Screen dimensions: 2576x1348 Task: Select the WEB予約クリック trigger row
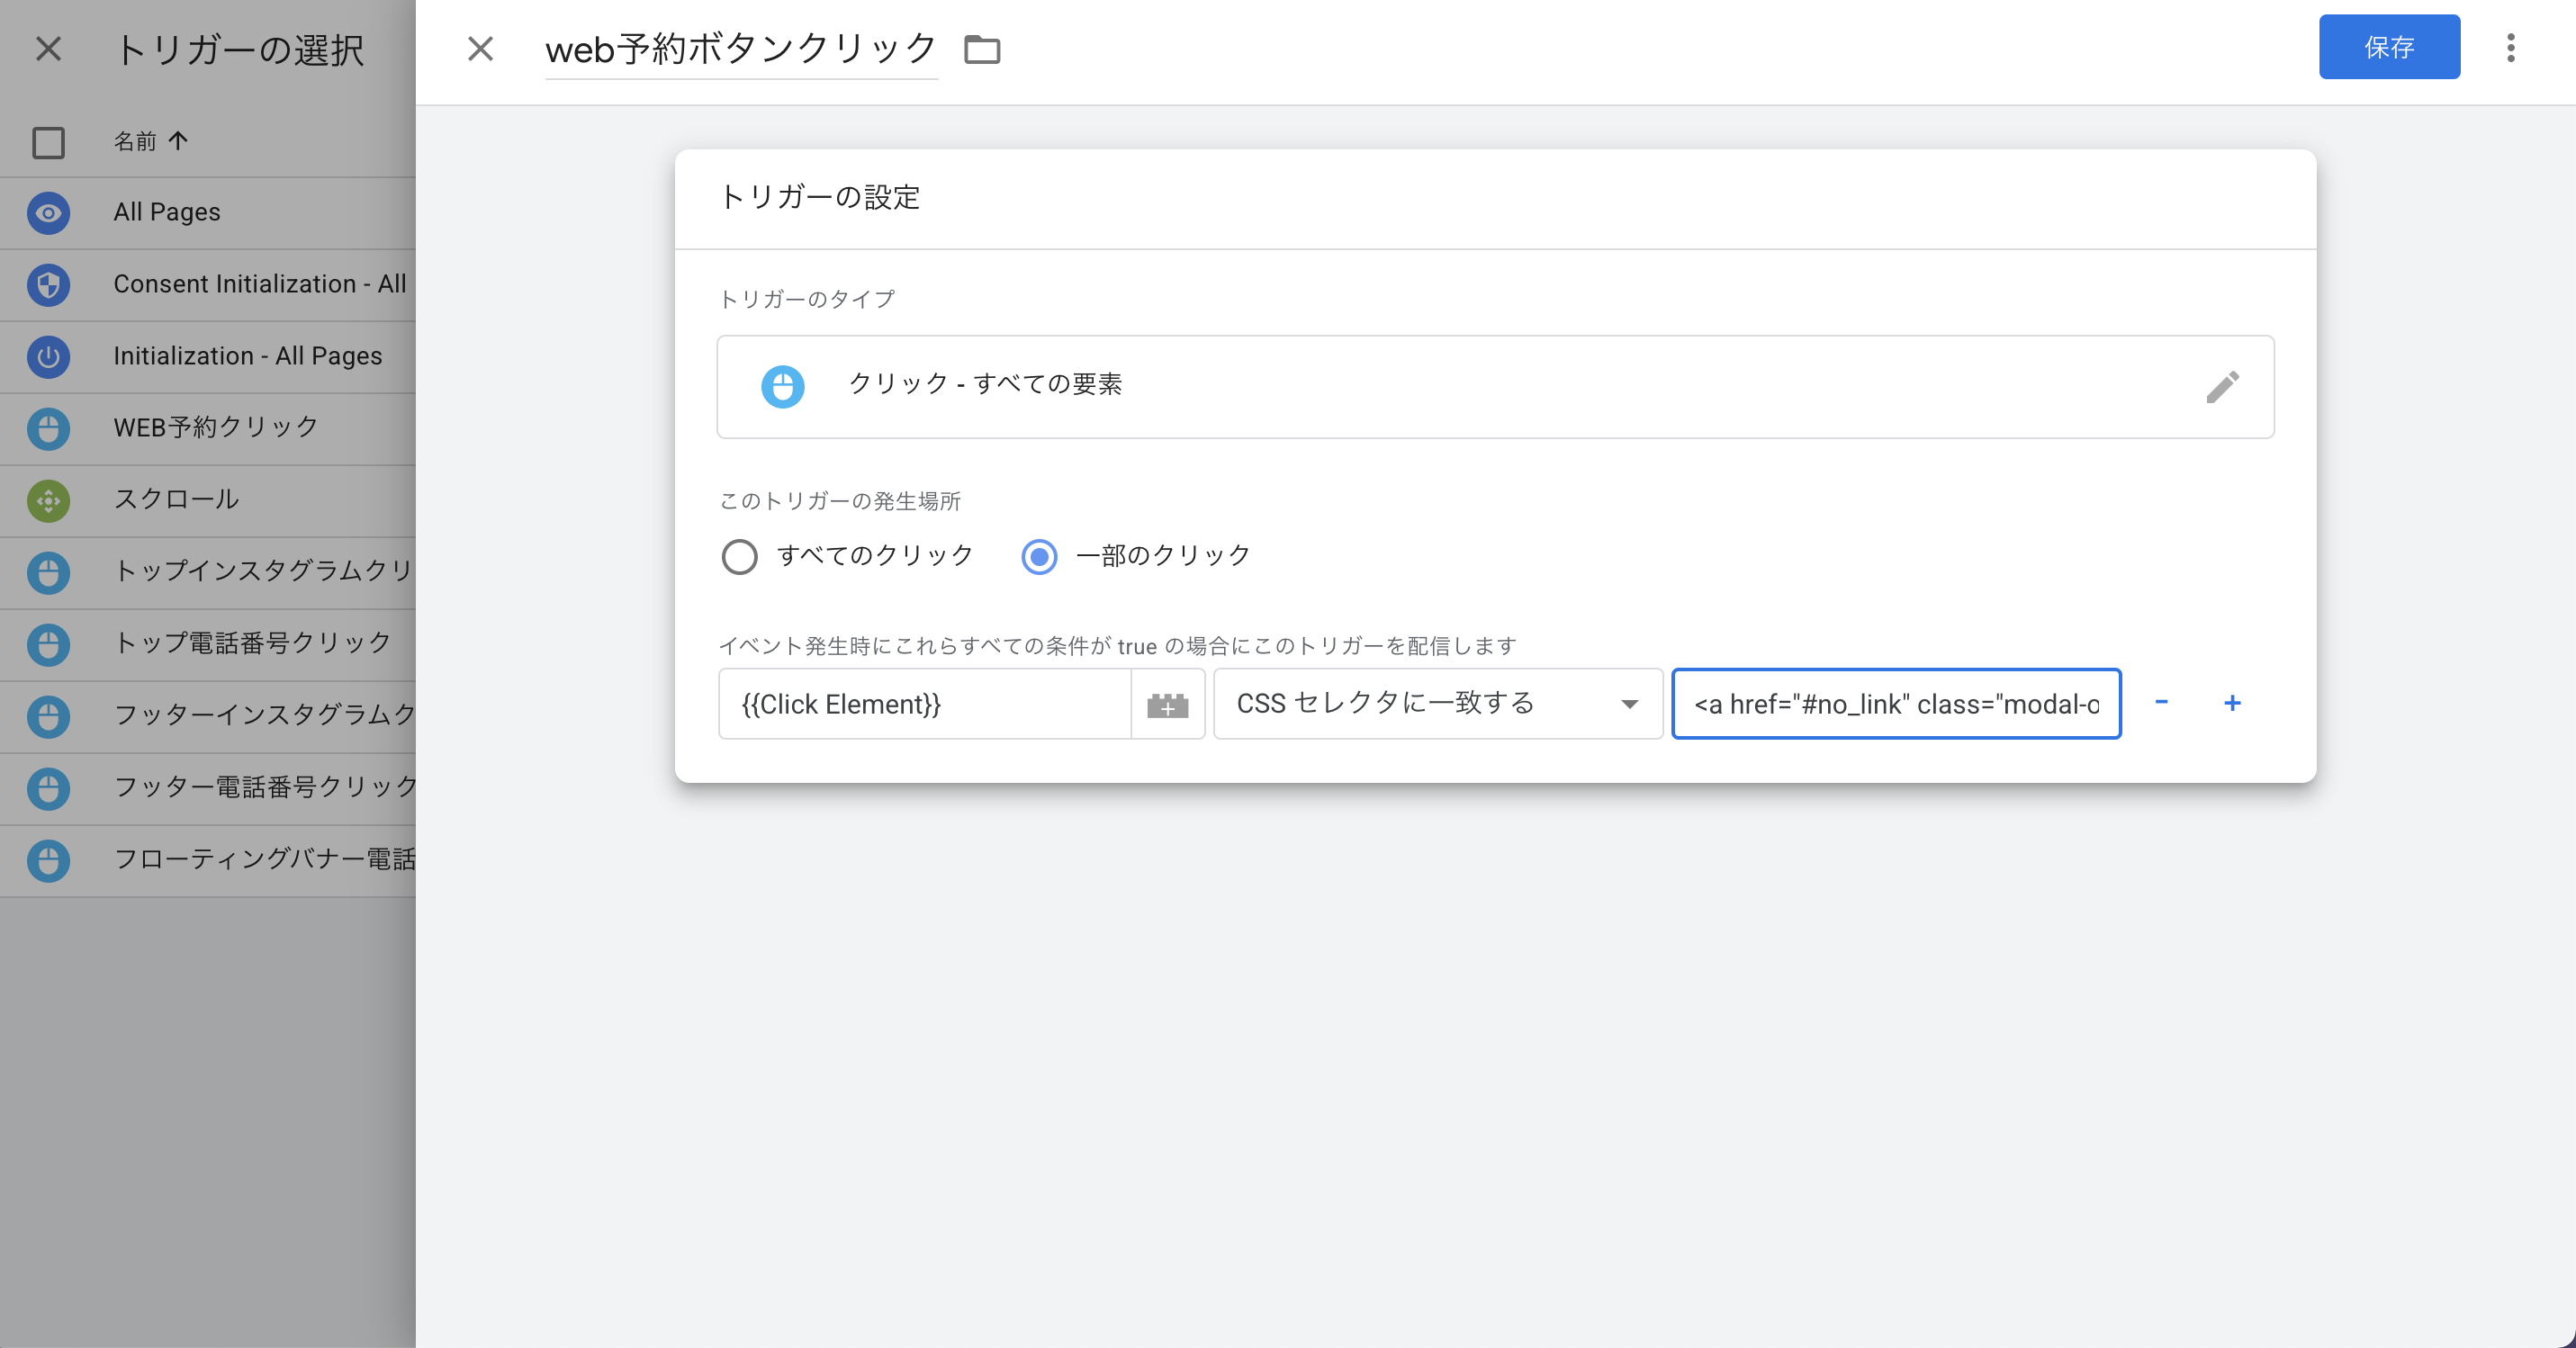click(x=216, y=428)
